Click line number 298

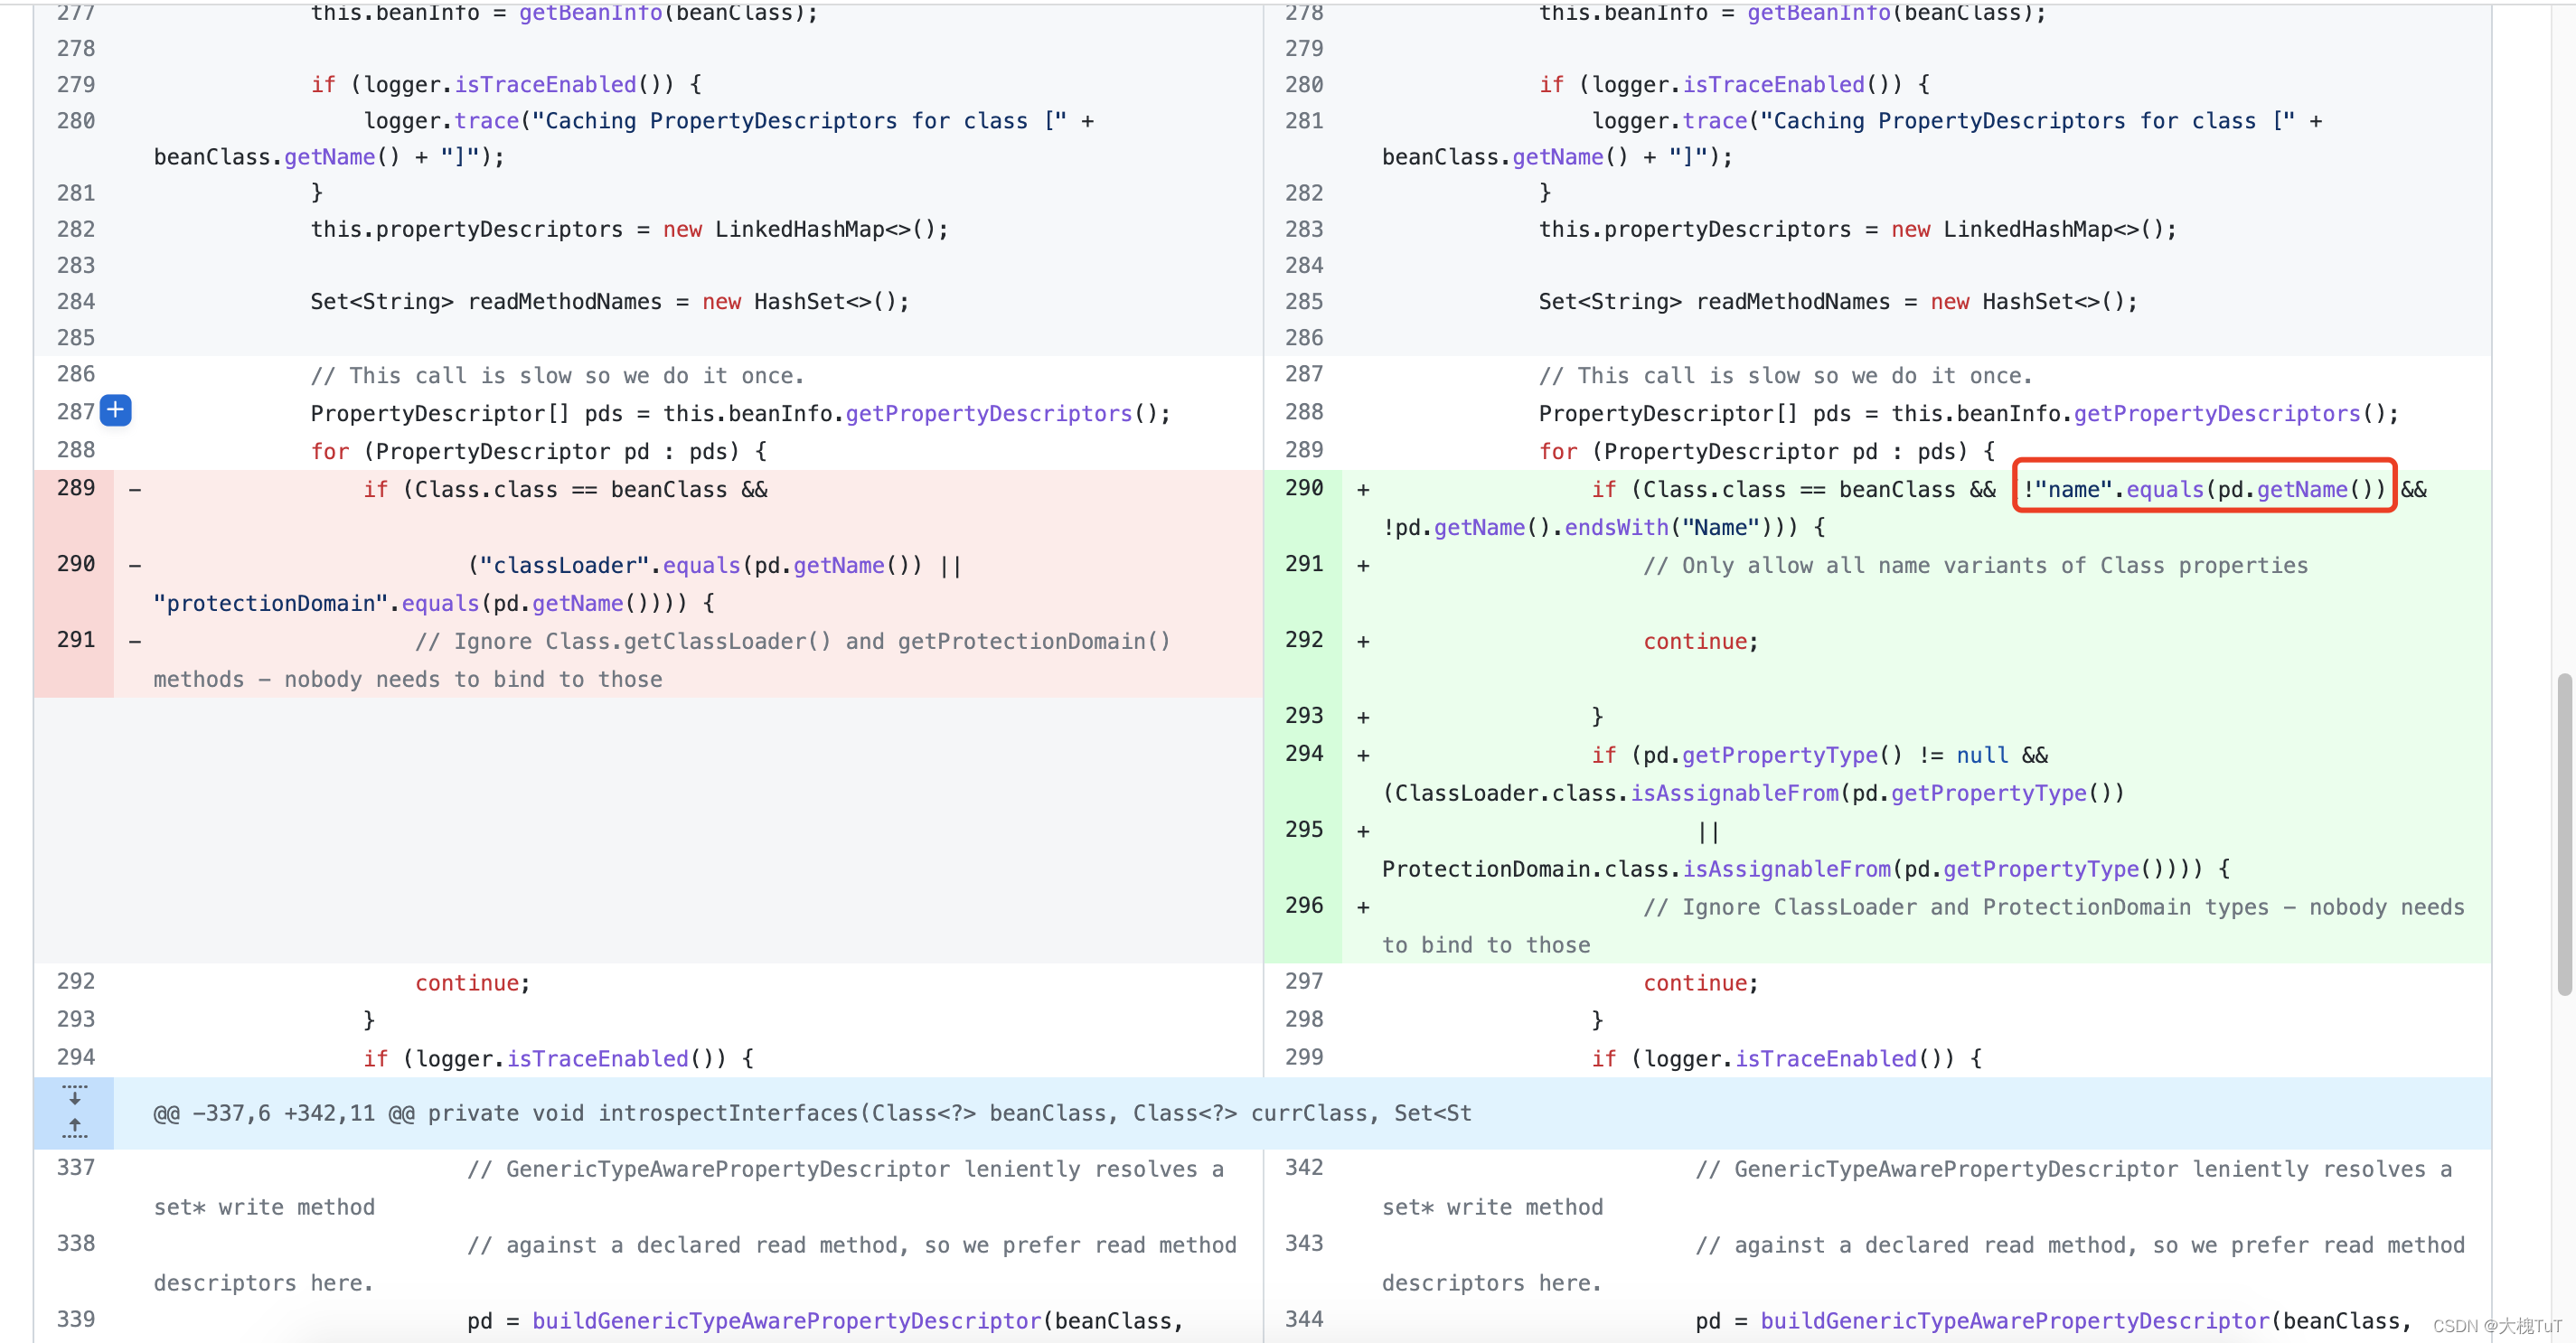coord(1304,1019)
